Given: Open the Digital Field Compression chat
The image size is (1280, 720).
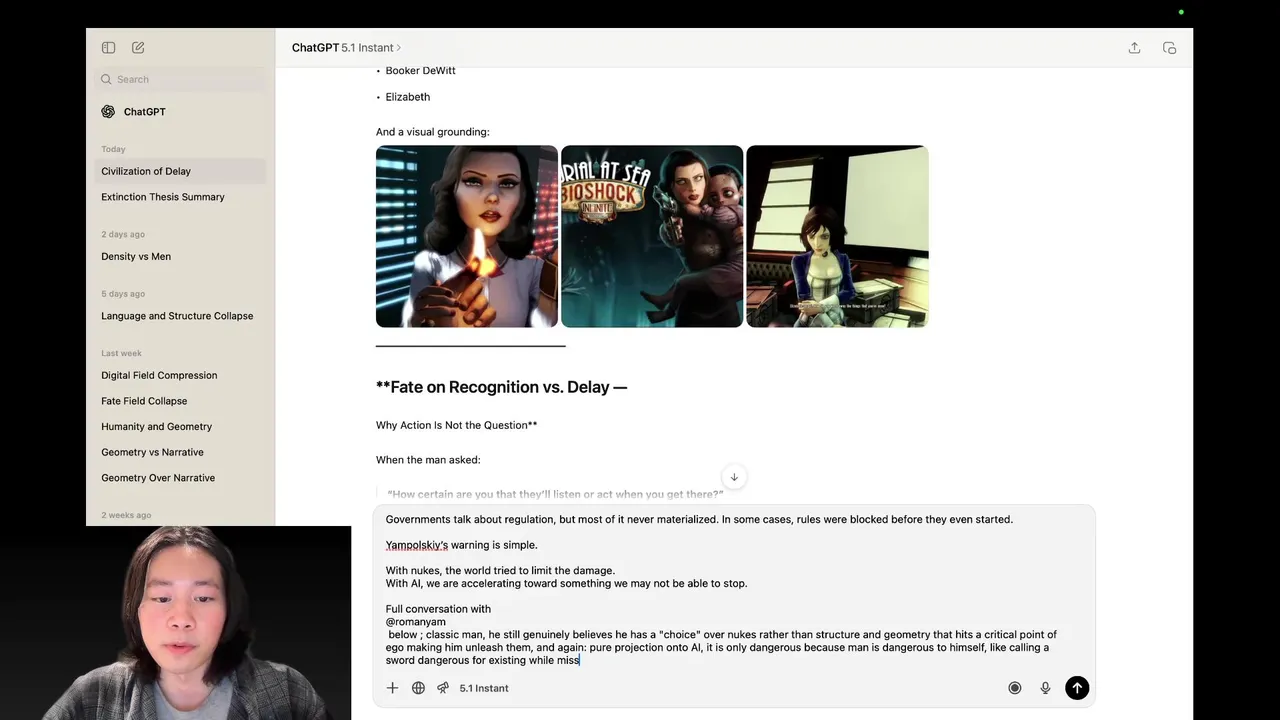Looking at the screenshot, I should [x=181, y=375].
